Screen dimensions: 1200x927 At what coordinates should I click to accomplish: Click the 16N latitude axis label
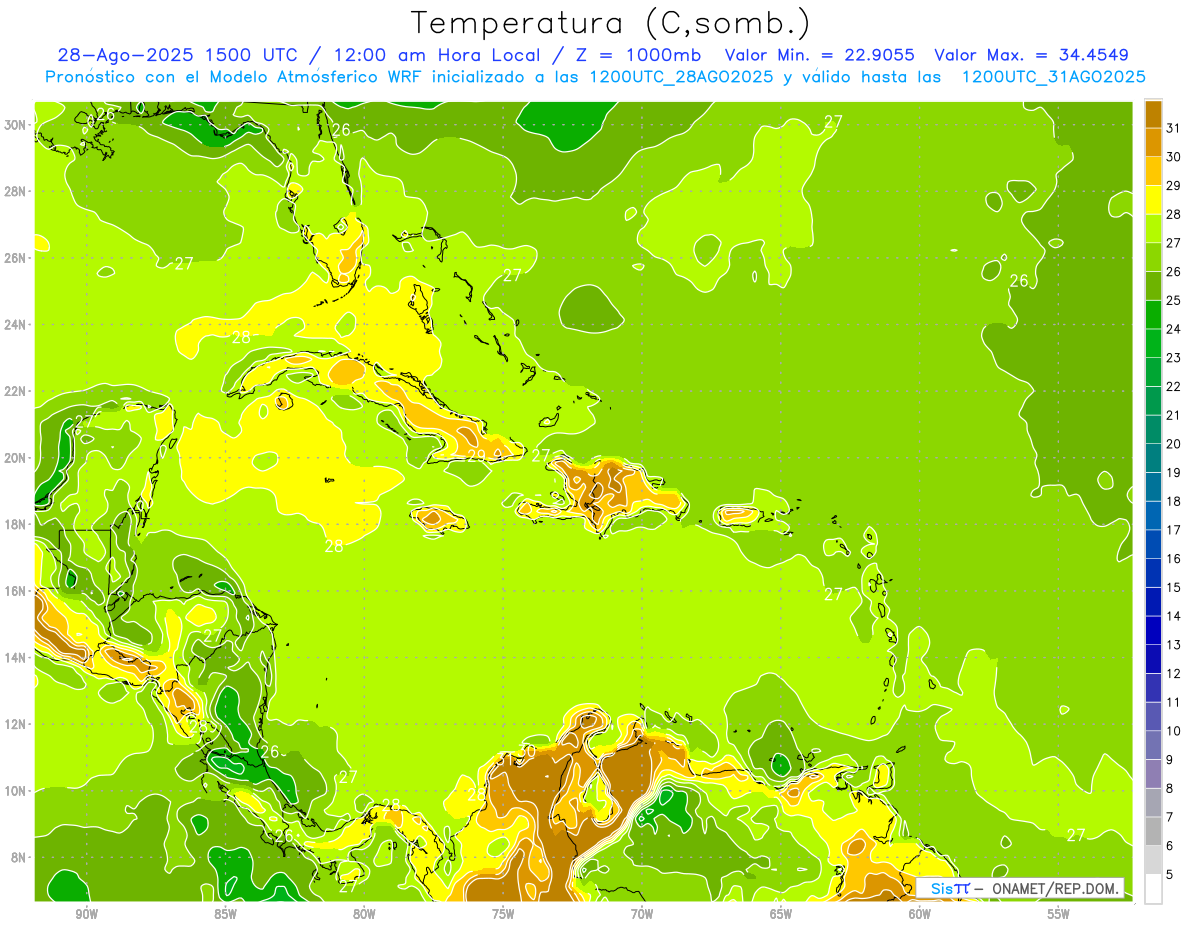(x=16, y=591)
